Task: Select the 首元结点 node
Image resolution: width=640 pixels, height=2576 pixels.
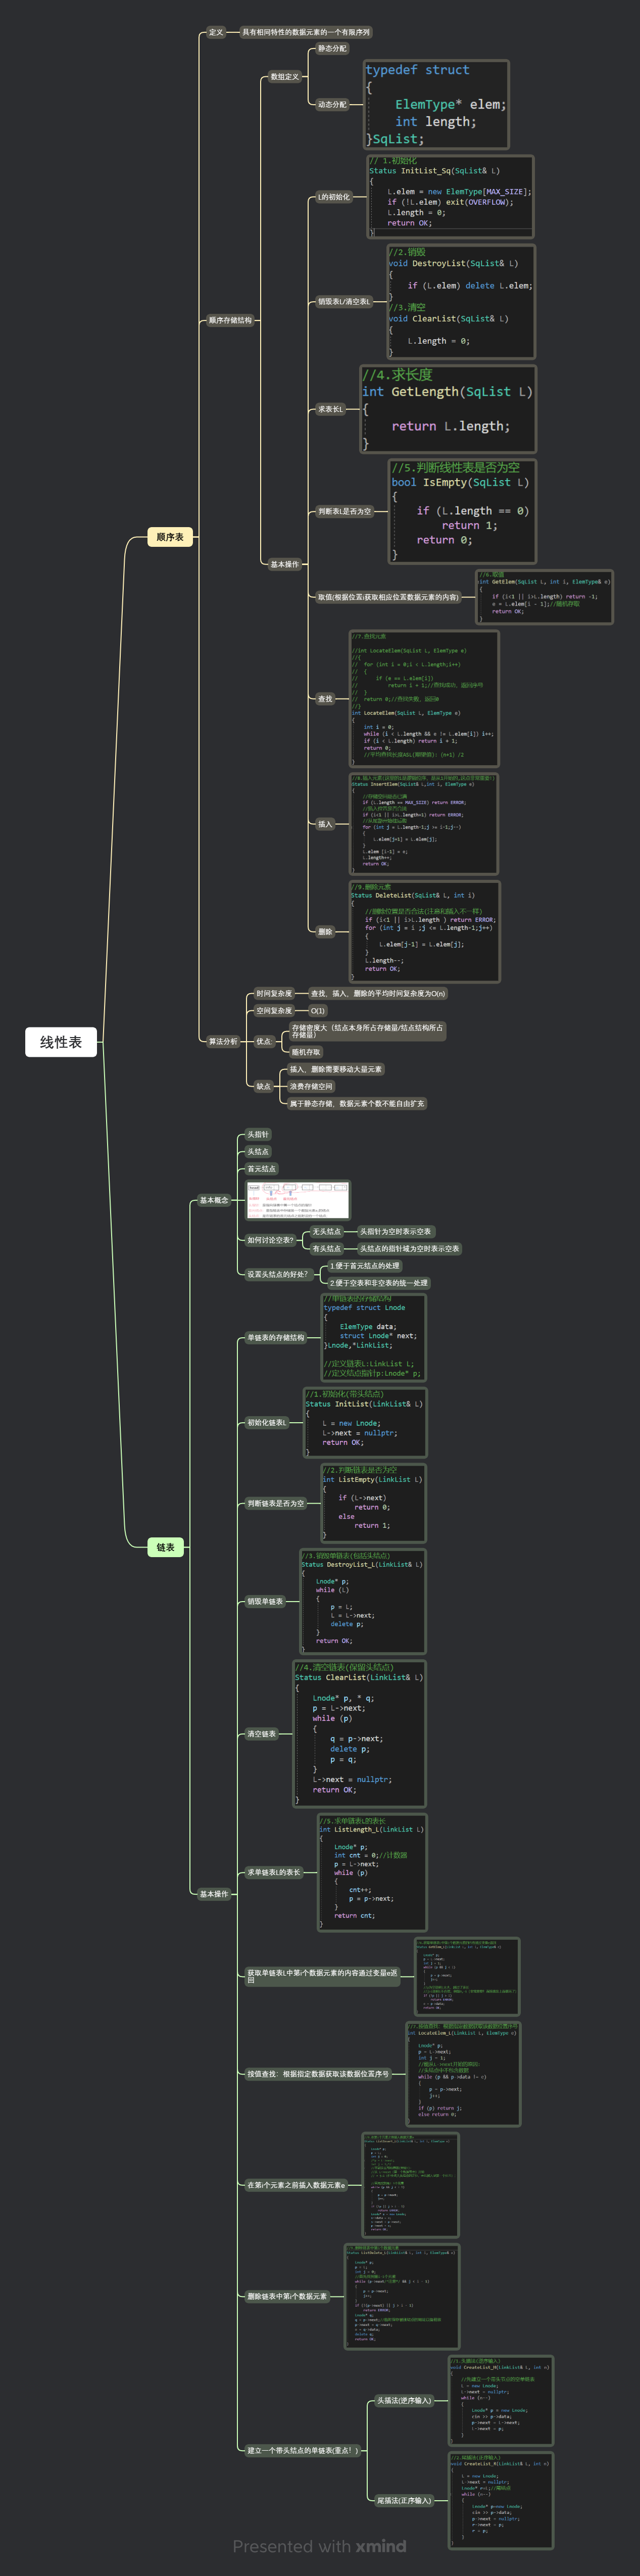Action: (262, 1168)
